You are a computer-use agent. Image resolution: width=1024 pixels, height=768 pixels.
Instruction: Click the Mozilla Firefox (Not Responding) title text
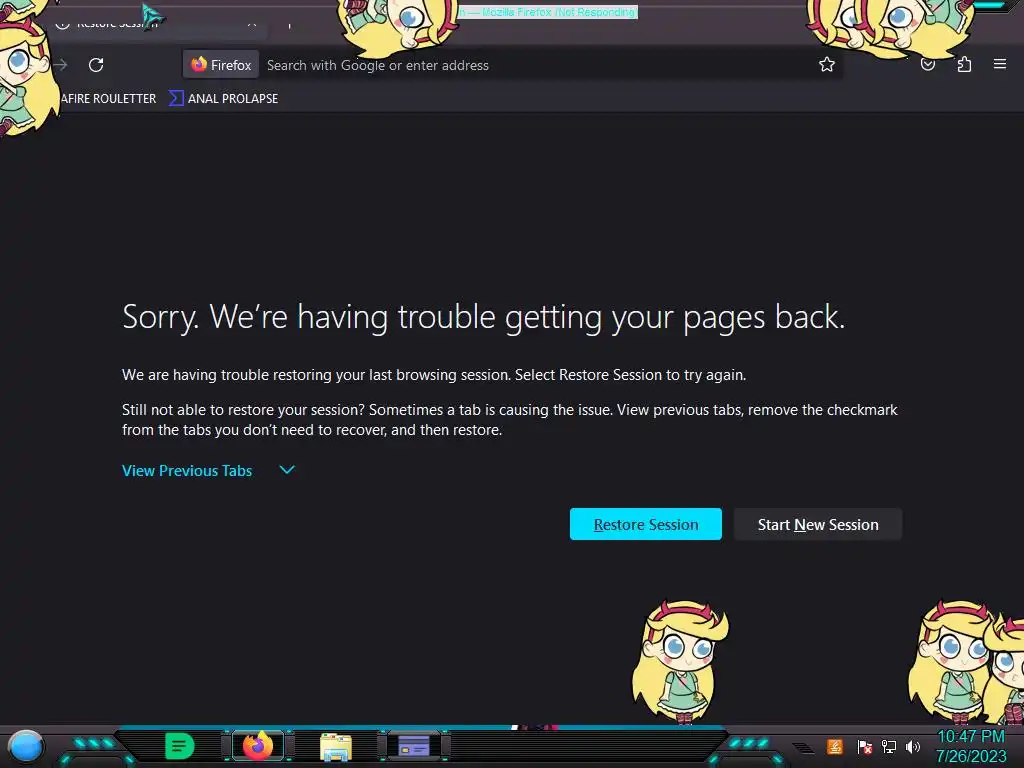pos(549,12)
